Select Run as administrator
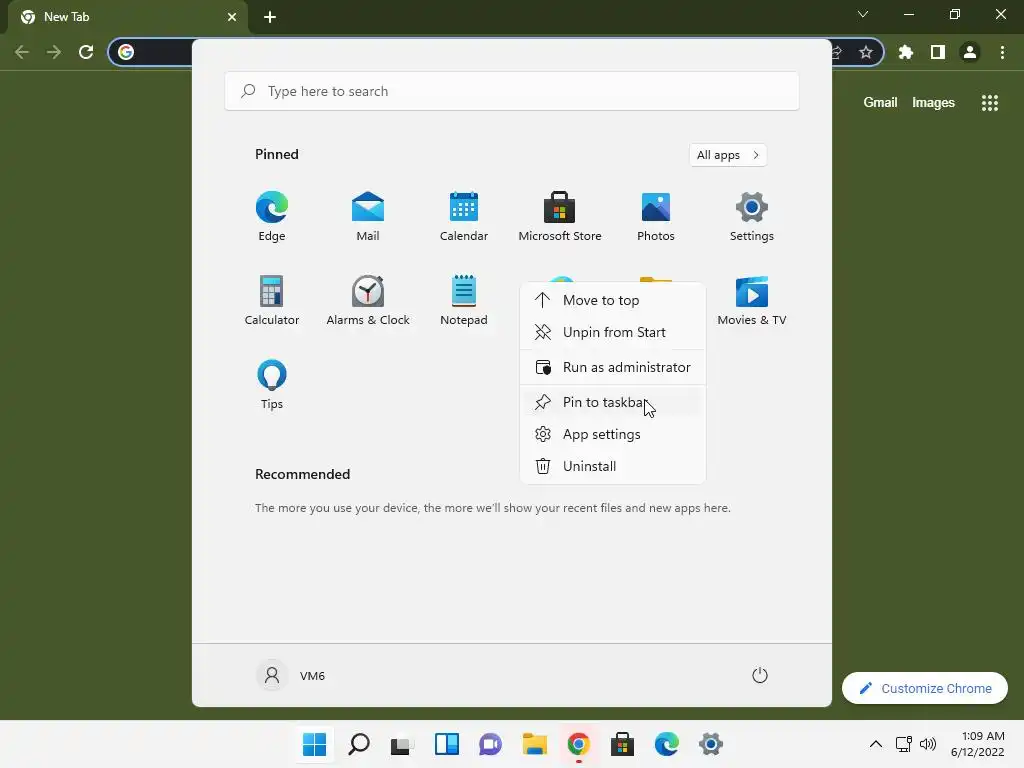This screenshot has width=1024, height=768. tap(613, 367)
